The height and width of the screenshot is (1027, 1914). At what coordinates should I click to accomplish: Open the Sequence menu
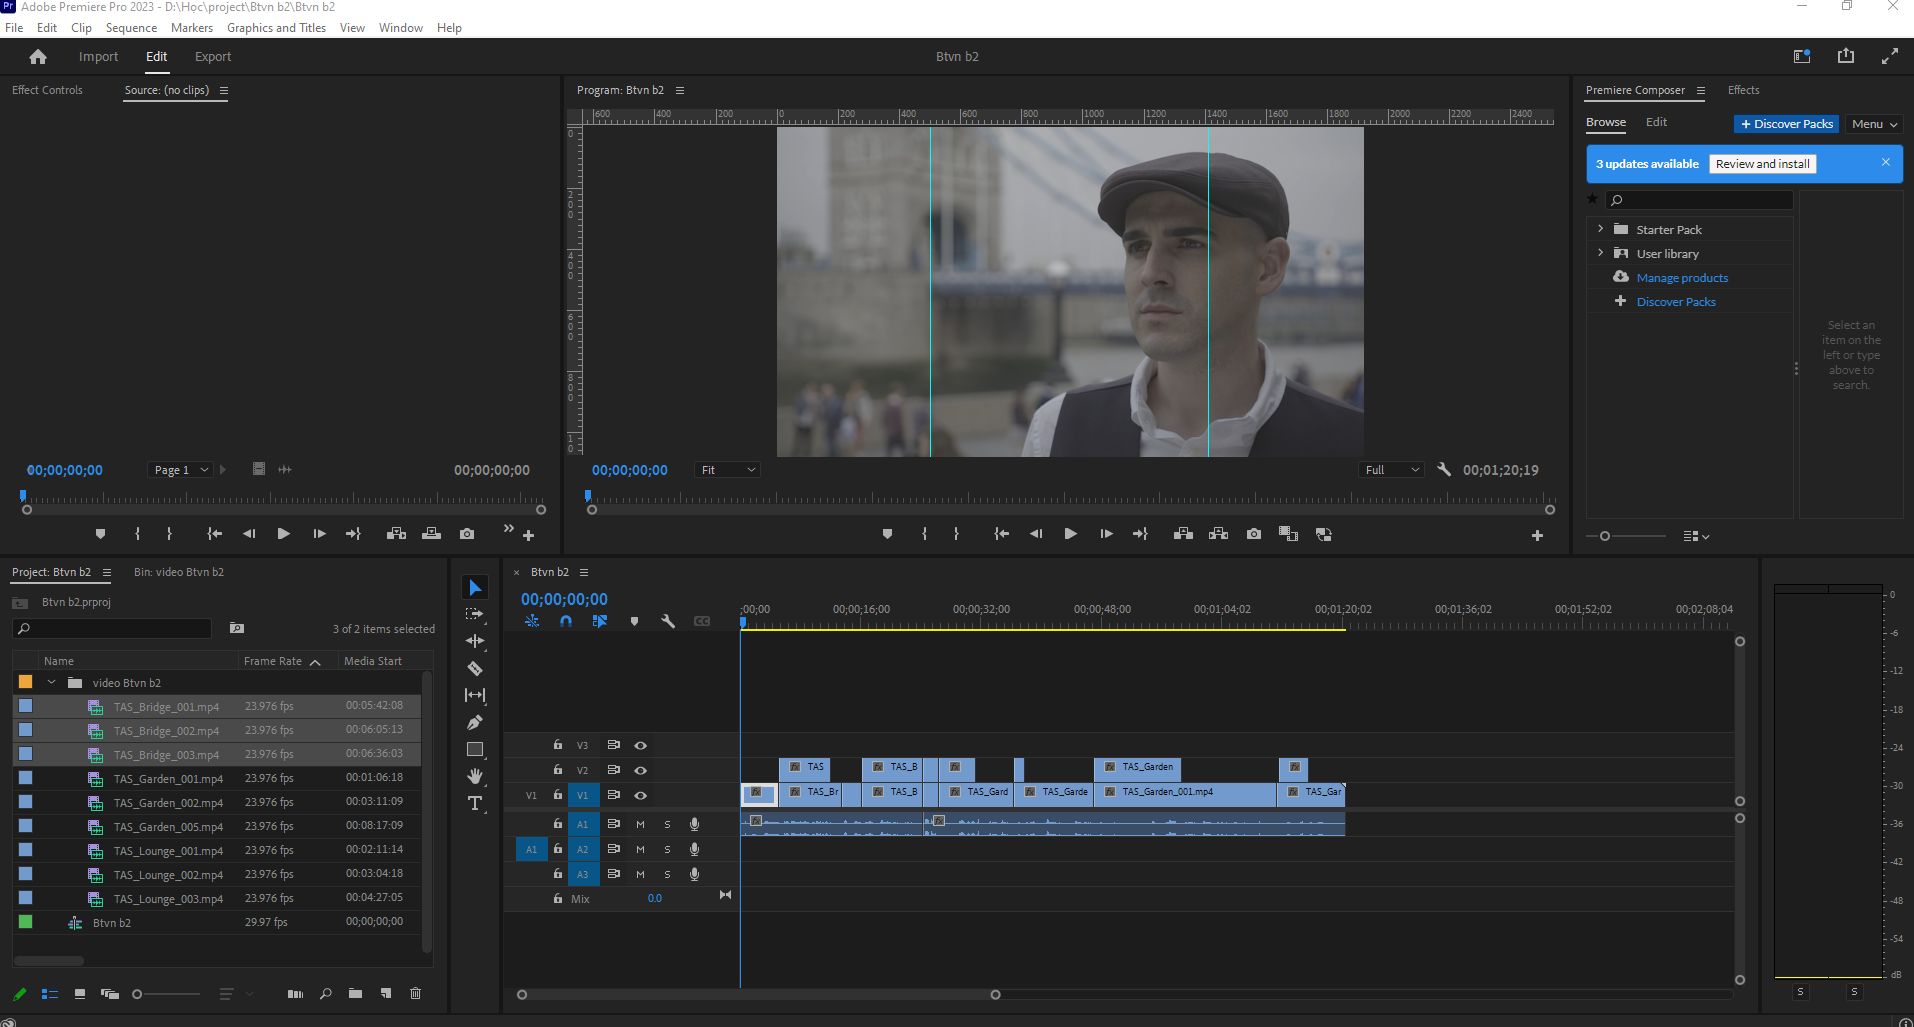click(131, 28)
